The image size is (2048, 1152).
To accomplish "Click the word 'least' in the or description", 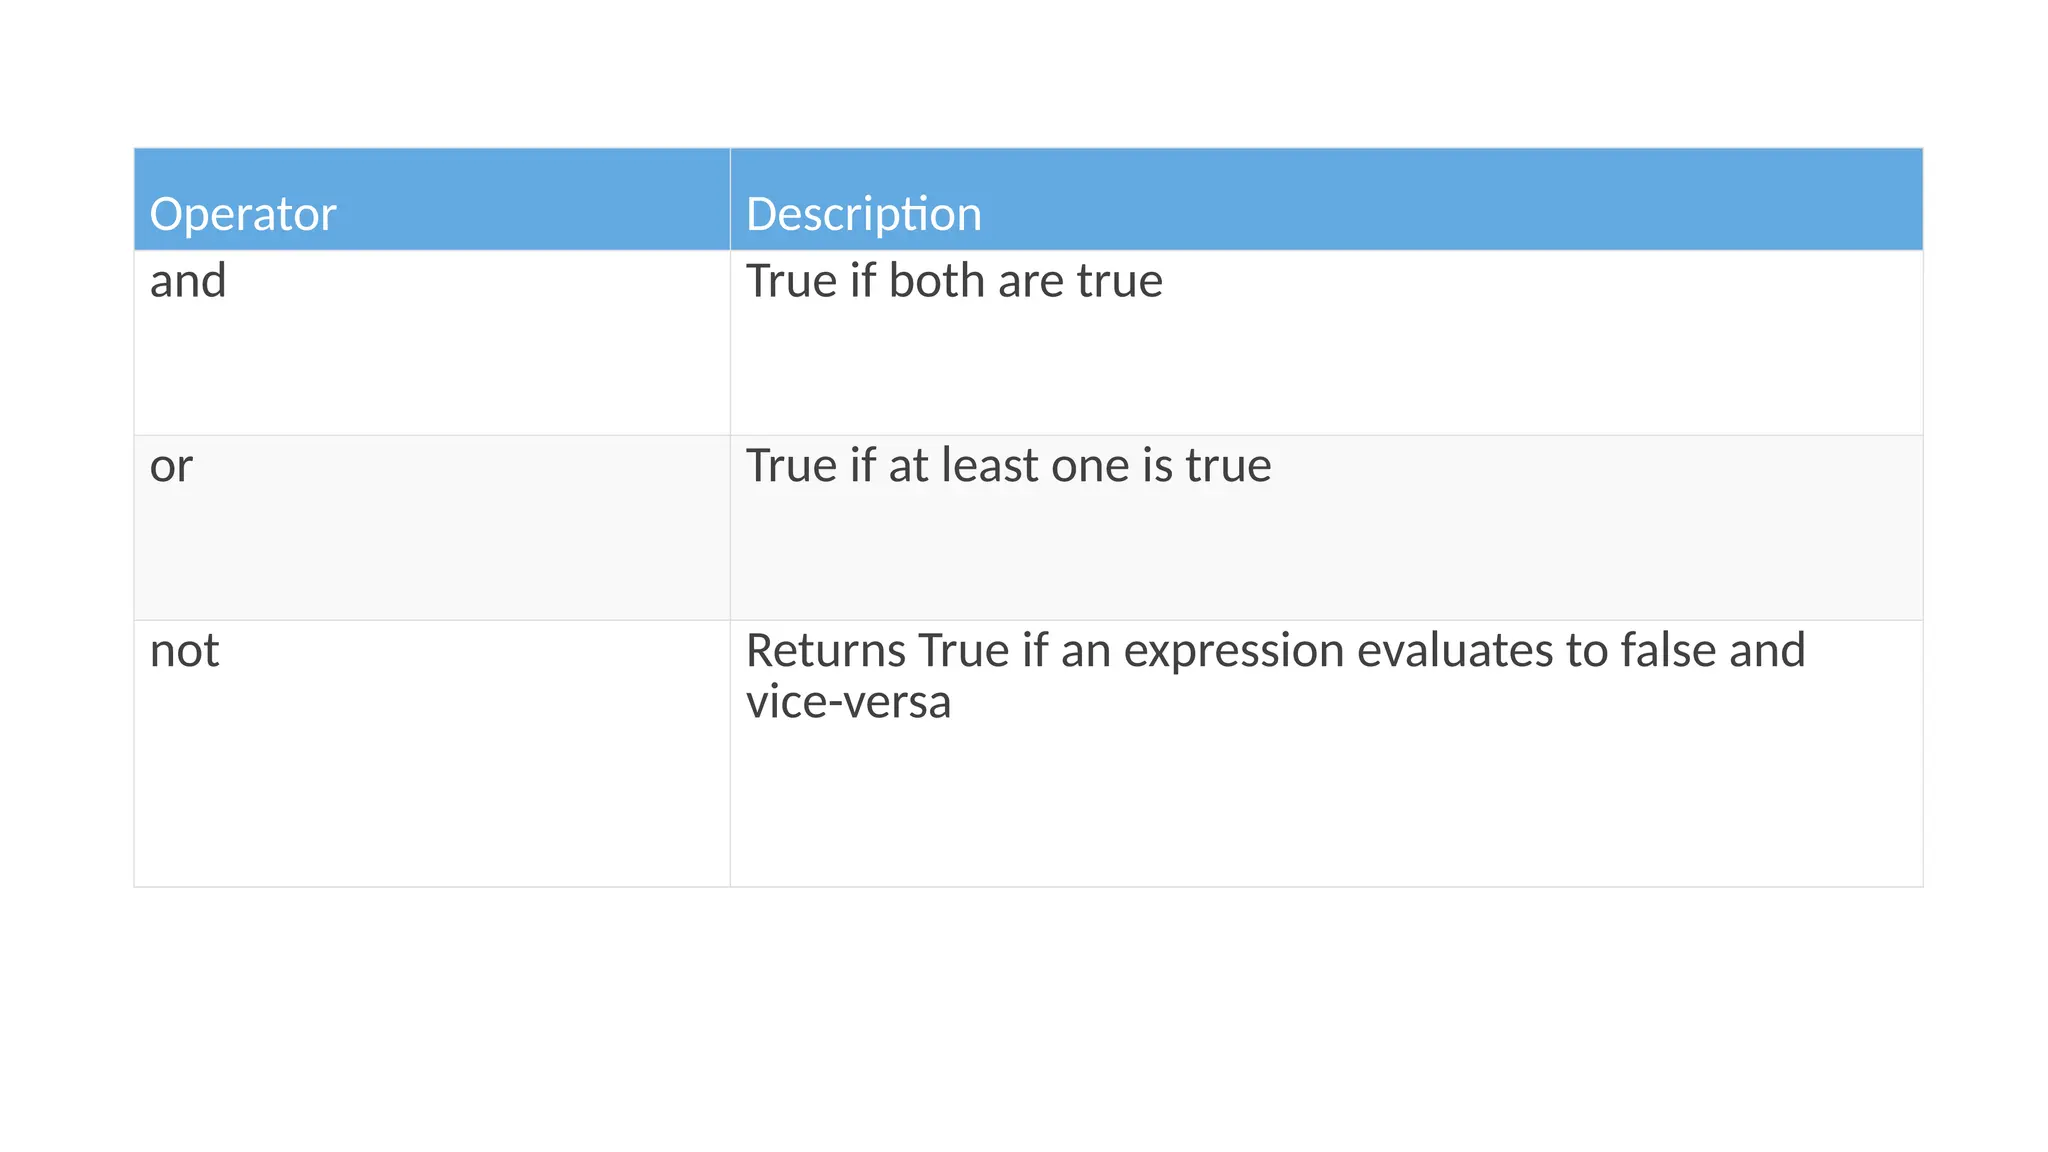I will [990, 466].
